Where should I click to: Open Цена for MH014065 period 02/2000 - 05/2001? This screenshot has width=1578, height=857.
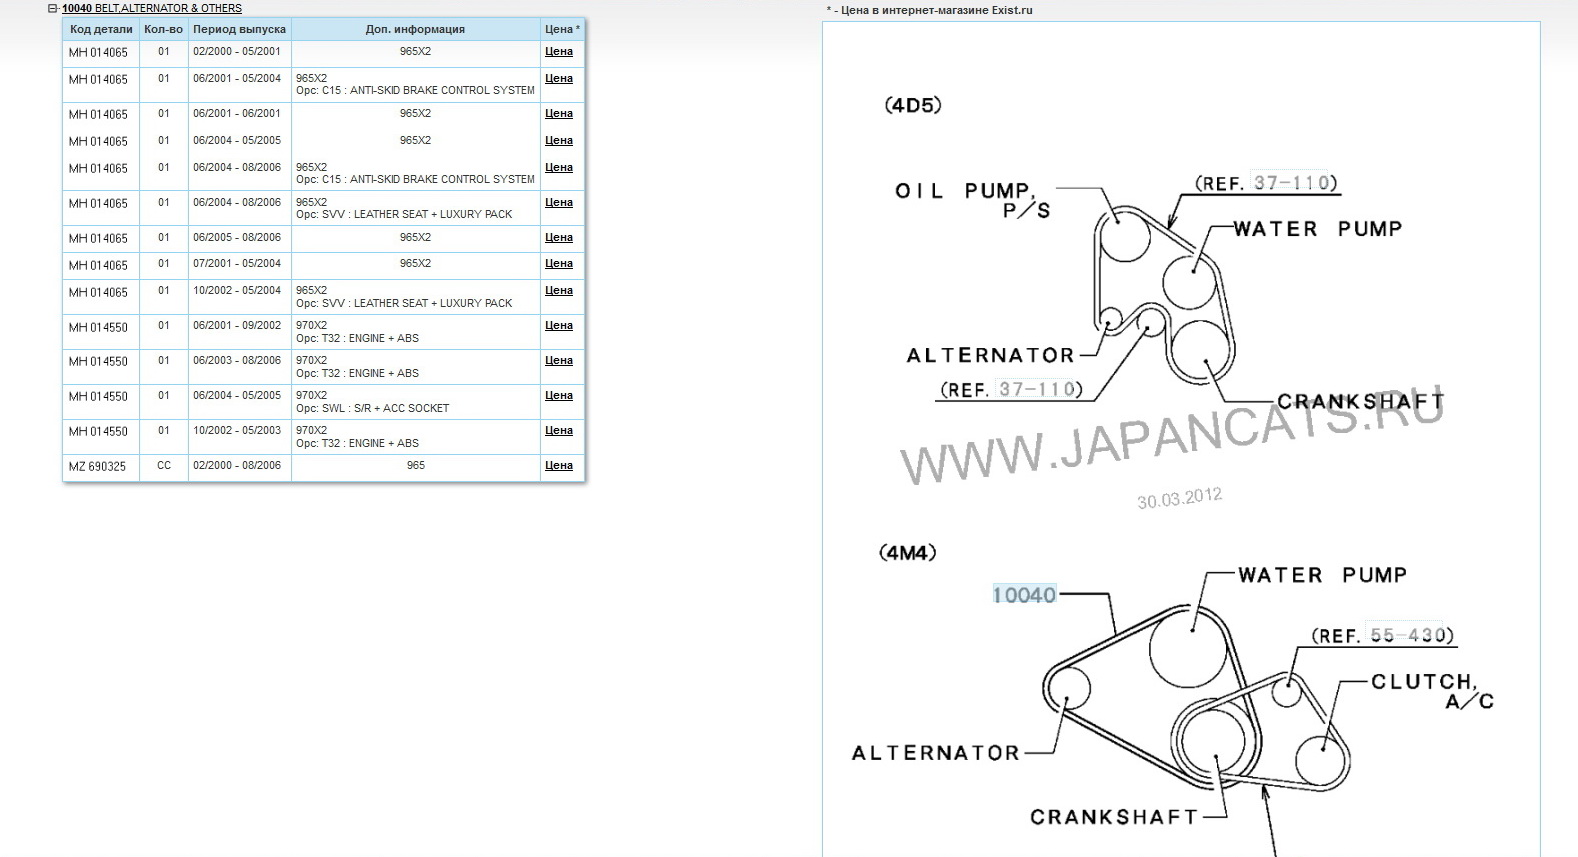pos(559,51)
